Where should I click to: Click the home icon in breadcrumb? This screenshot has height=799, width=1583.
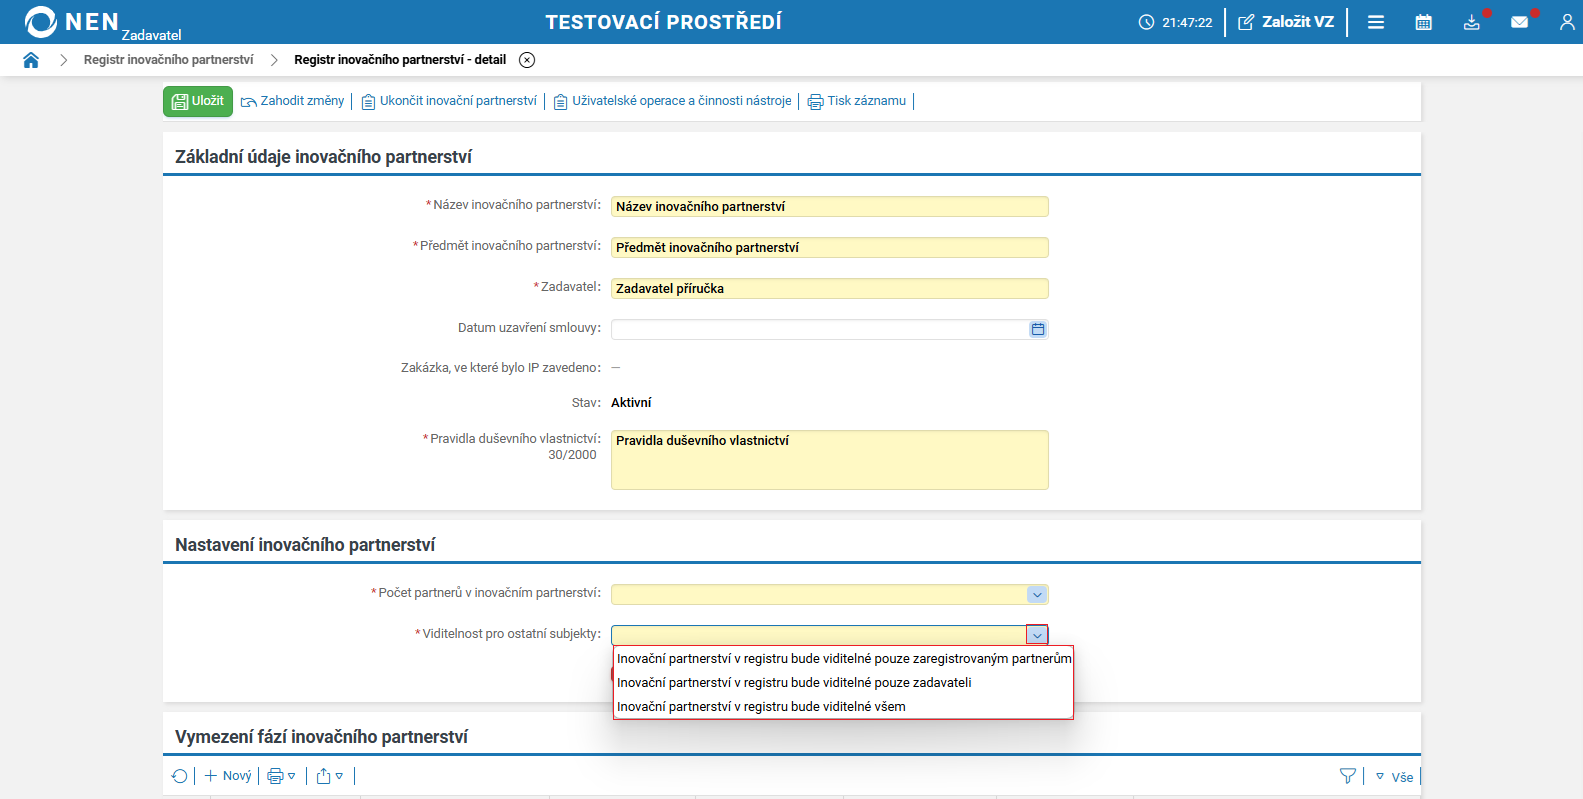coord(31,60)
